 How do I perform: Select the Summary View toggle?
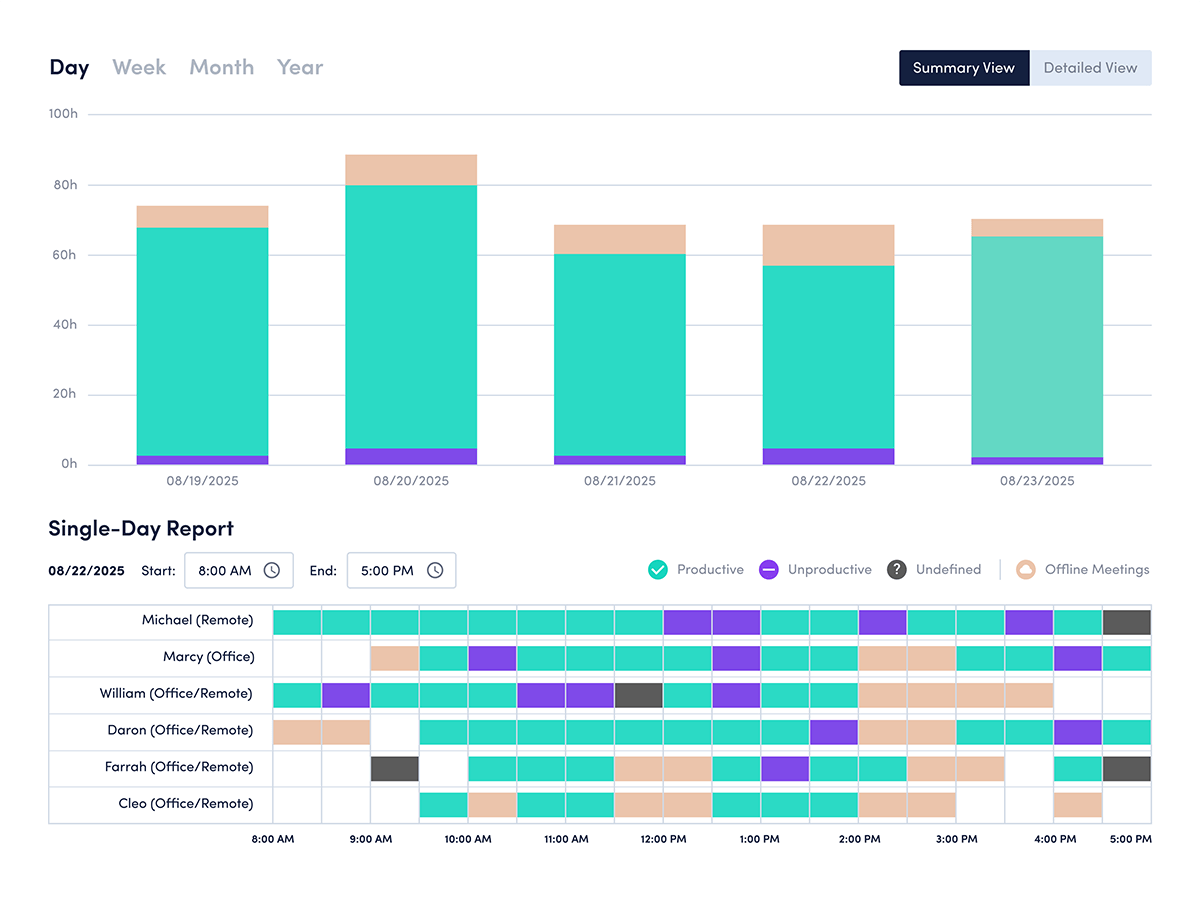click(963, 68)
